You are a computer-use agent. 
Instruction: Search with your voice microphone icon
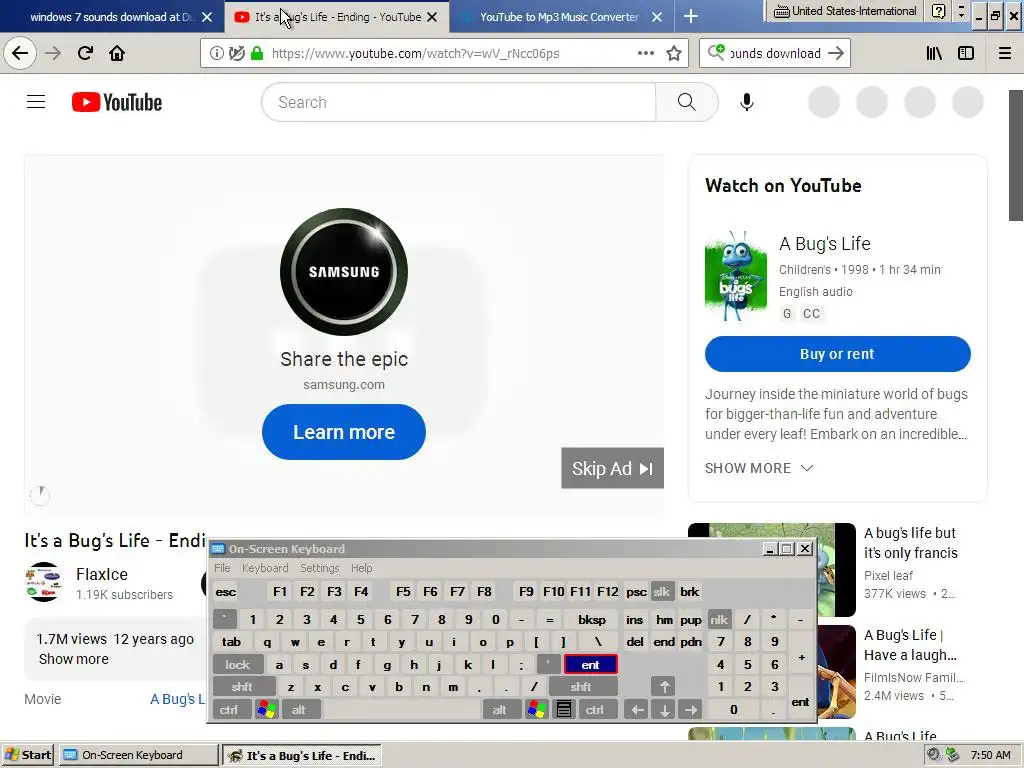[x=747, y=102]
